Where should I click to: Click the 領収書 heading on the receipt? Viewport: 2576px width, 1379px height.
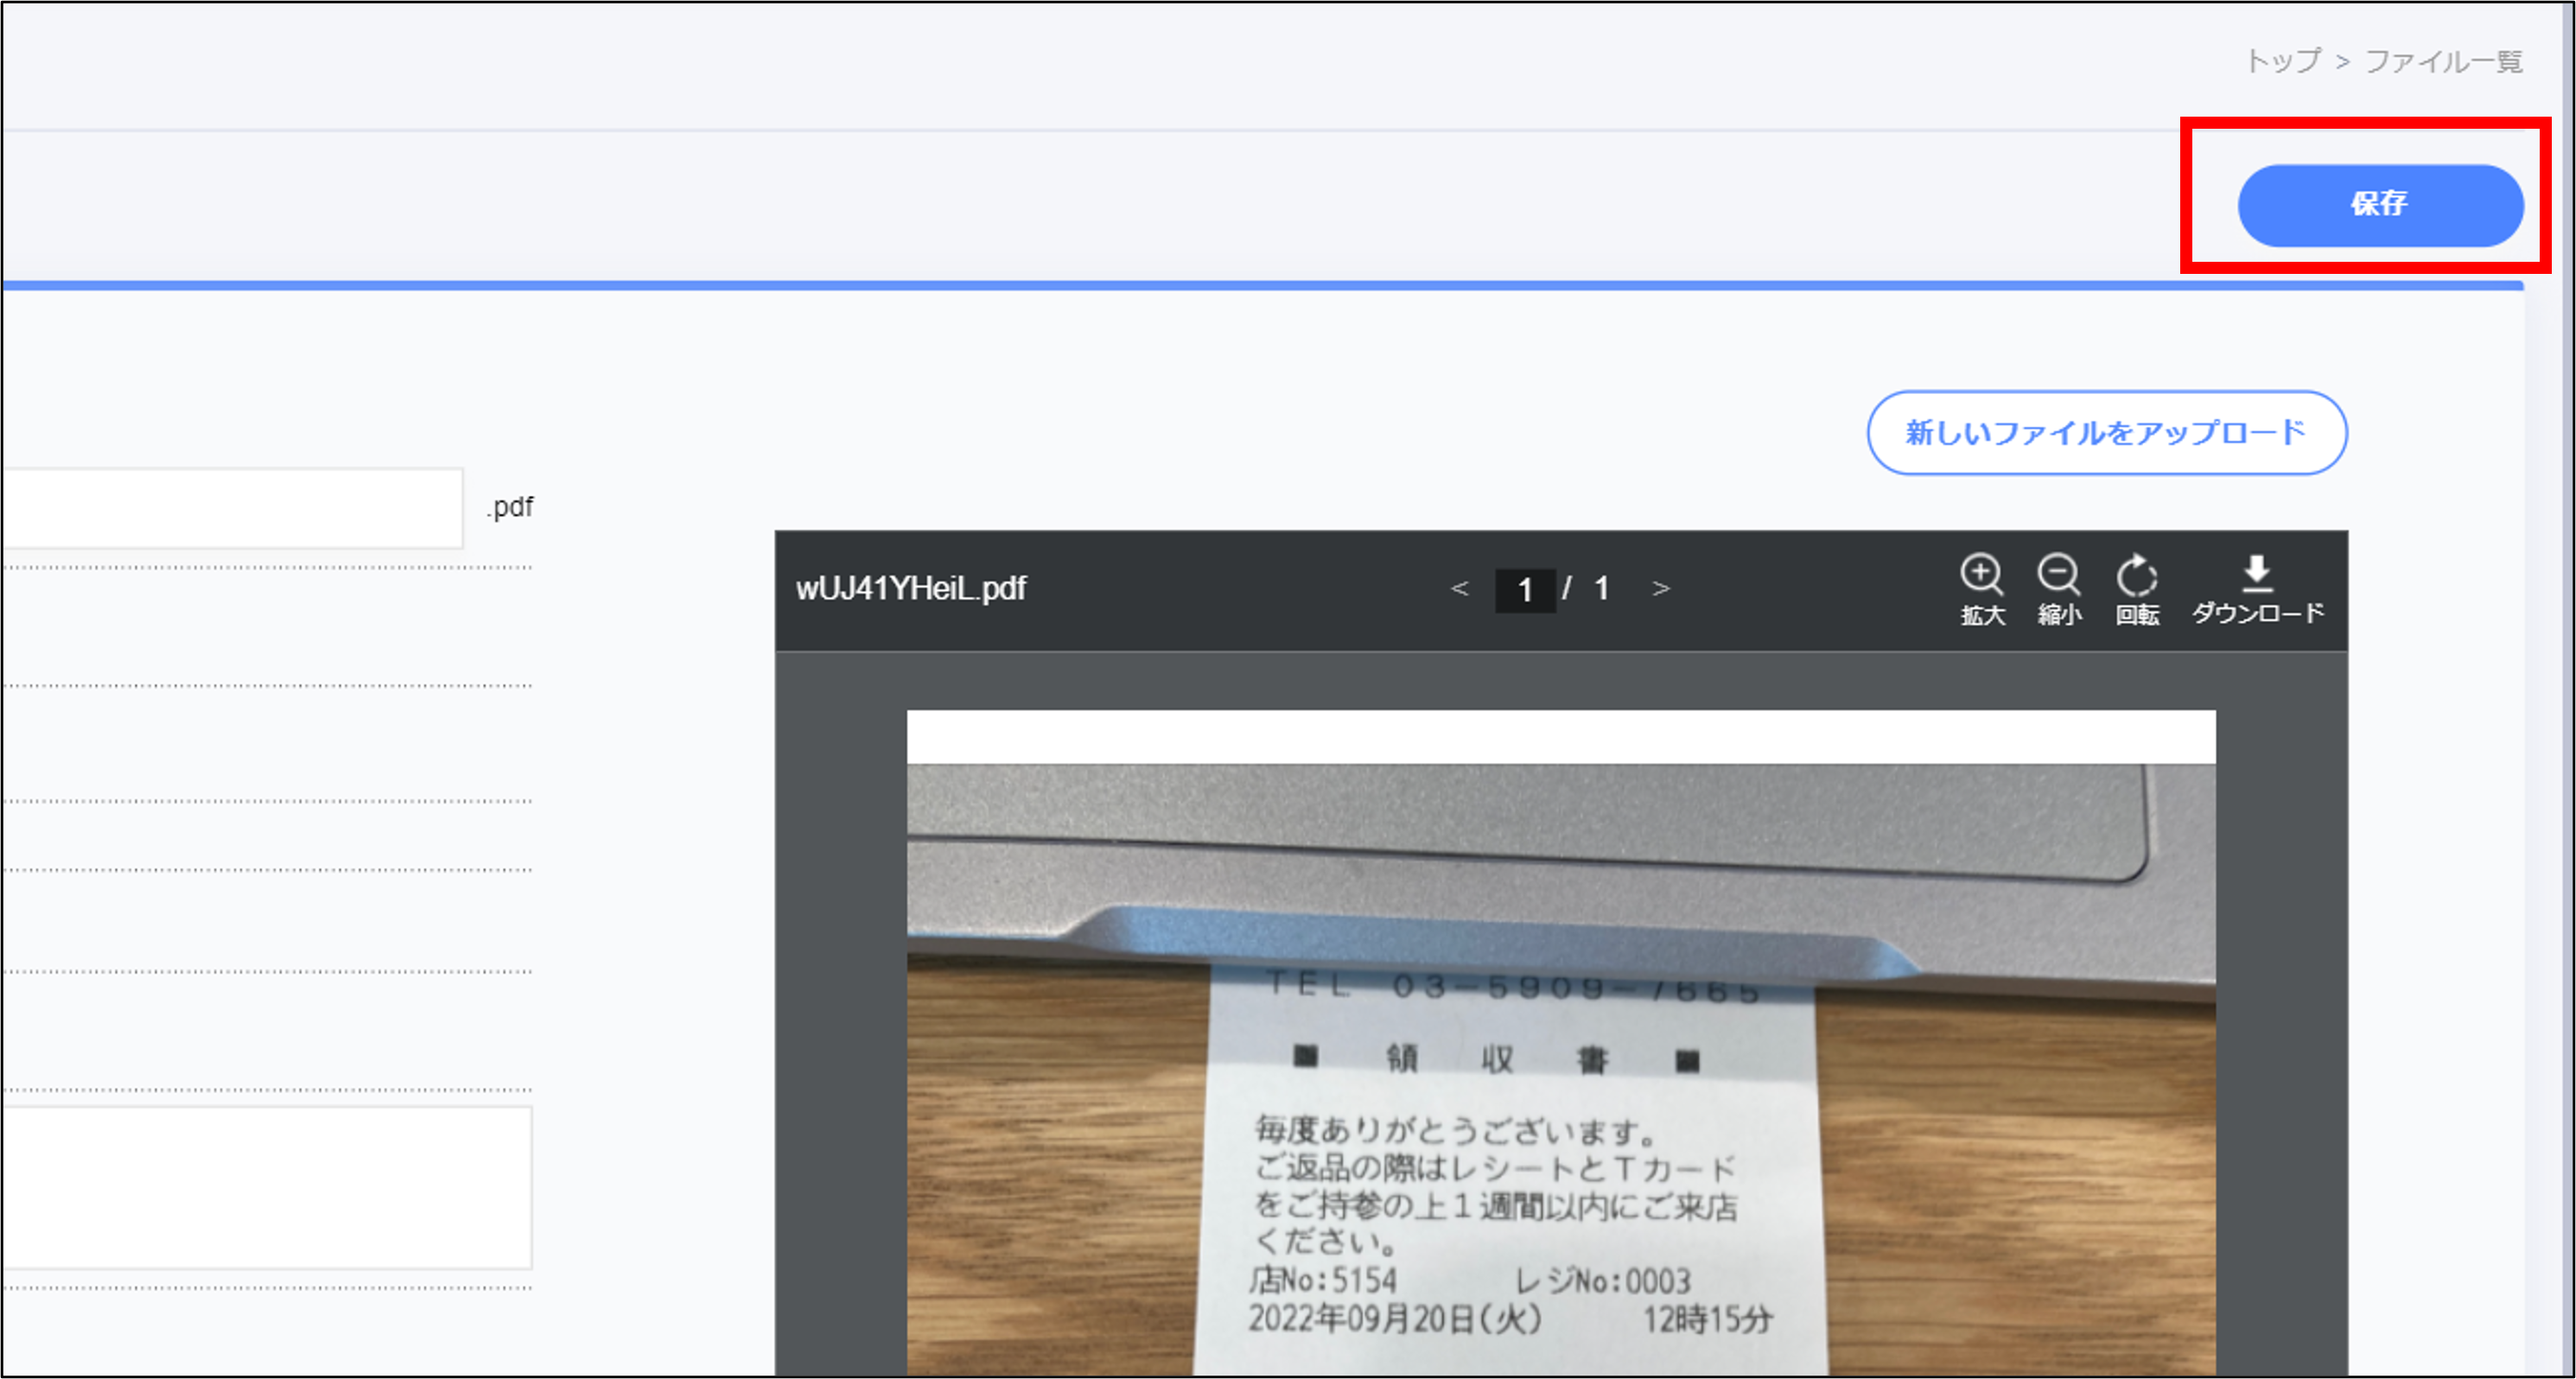click(x=1496, y=1058)
